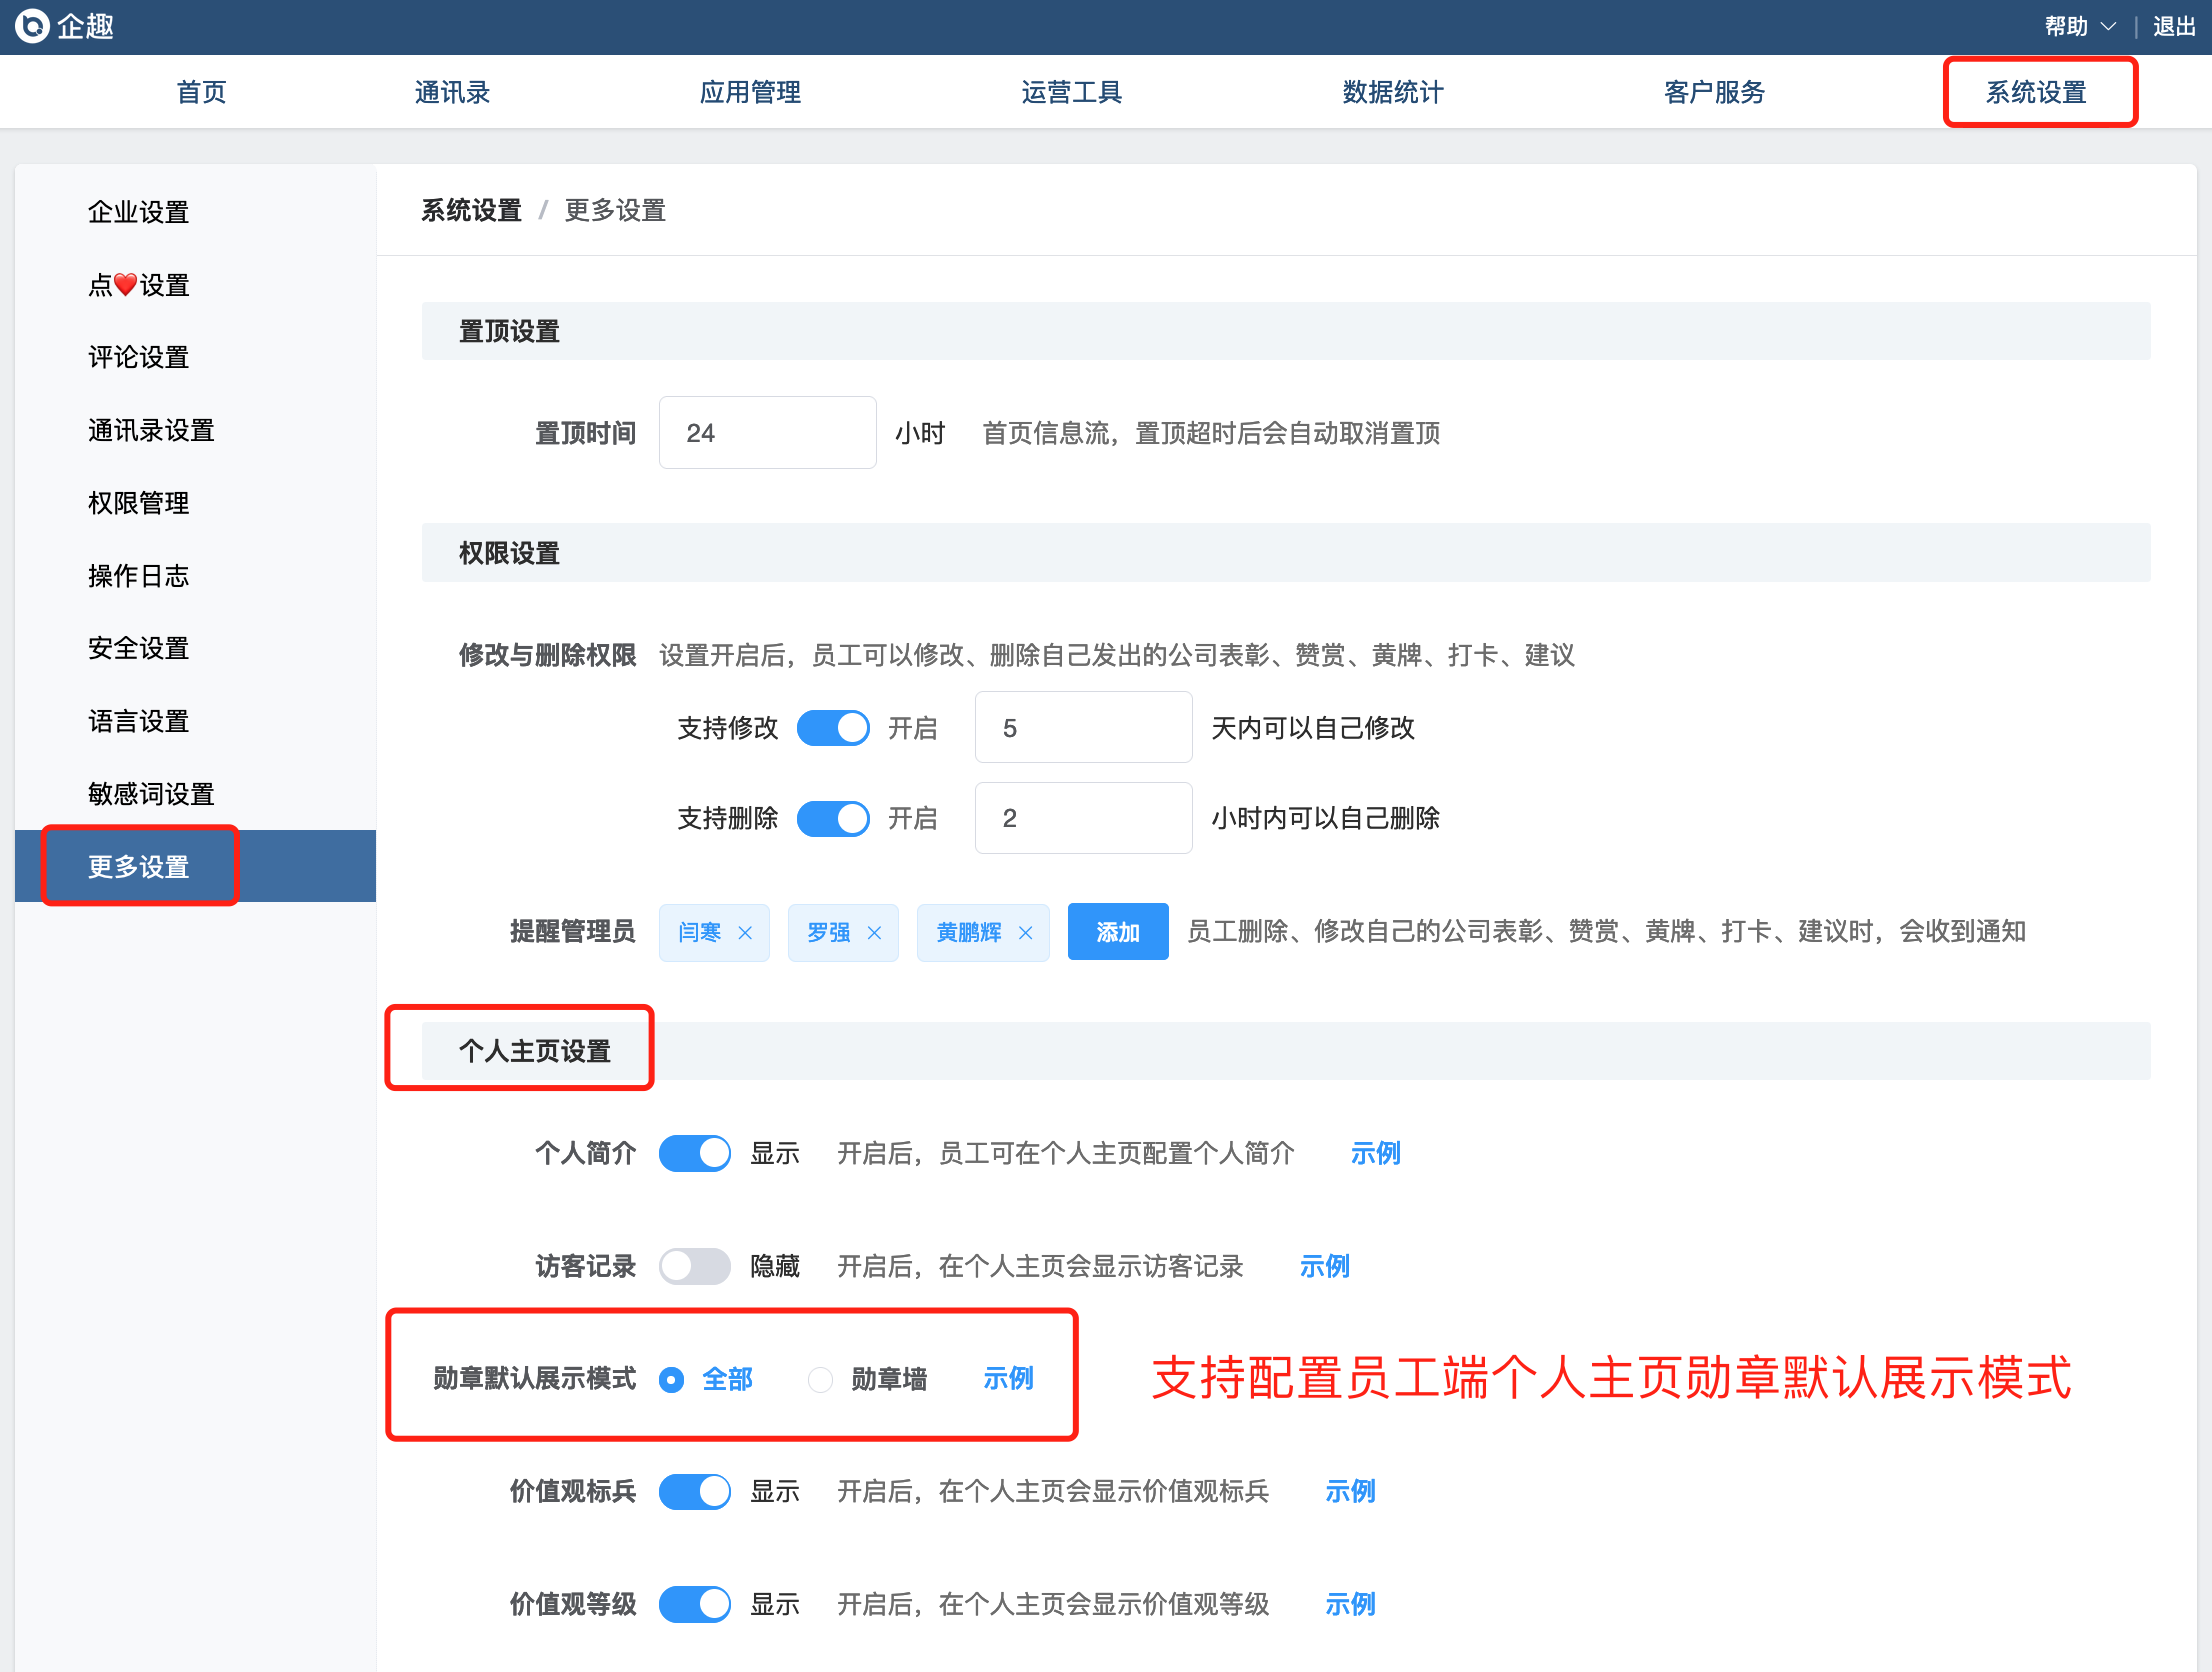Toggle the 支持修改 switch off
2212x1672 pixels.
832,728
